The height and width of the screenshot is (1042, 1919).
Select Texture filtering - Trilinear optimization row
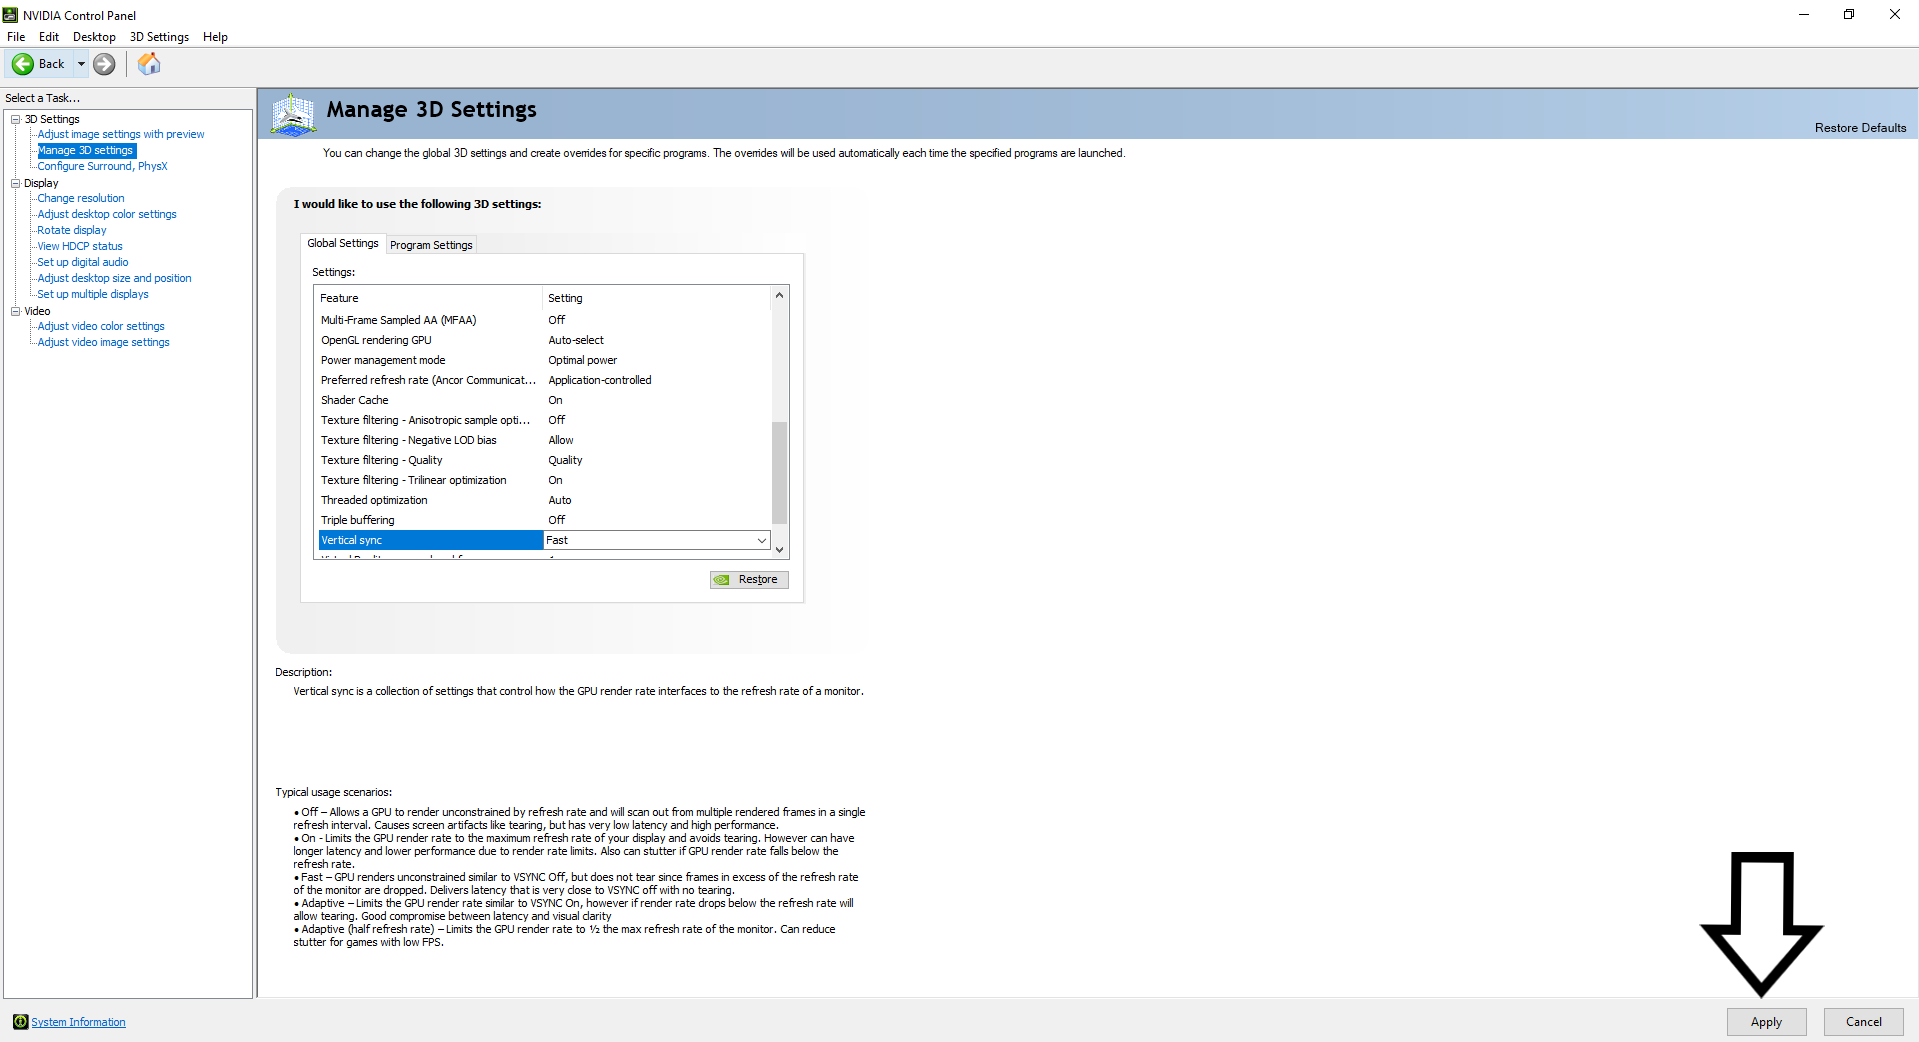pos(544,480)
